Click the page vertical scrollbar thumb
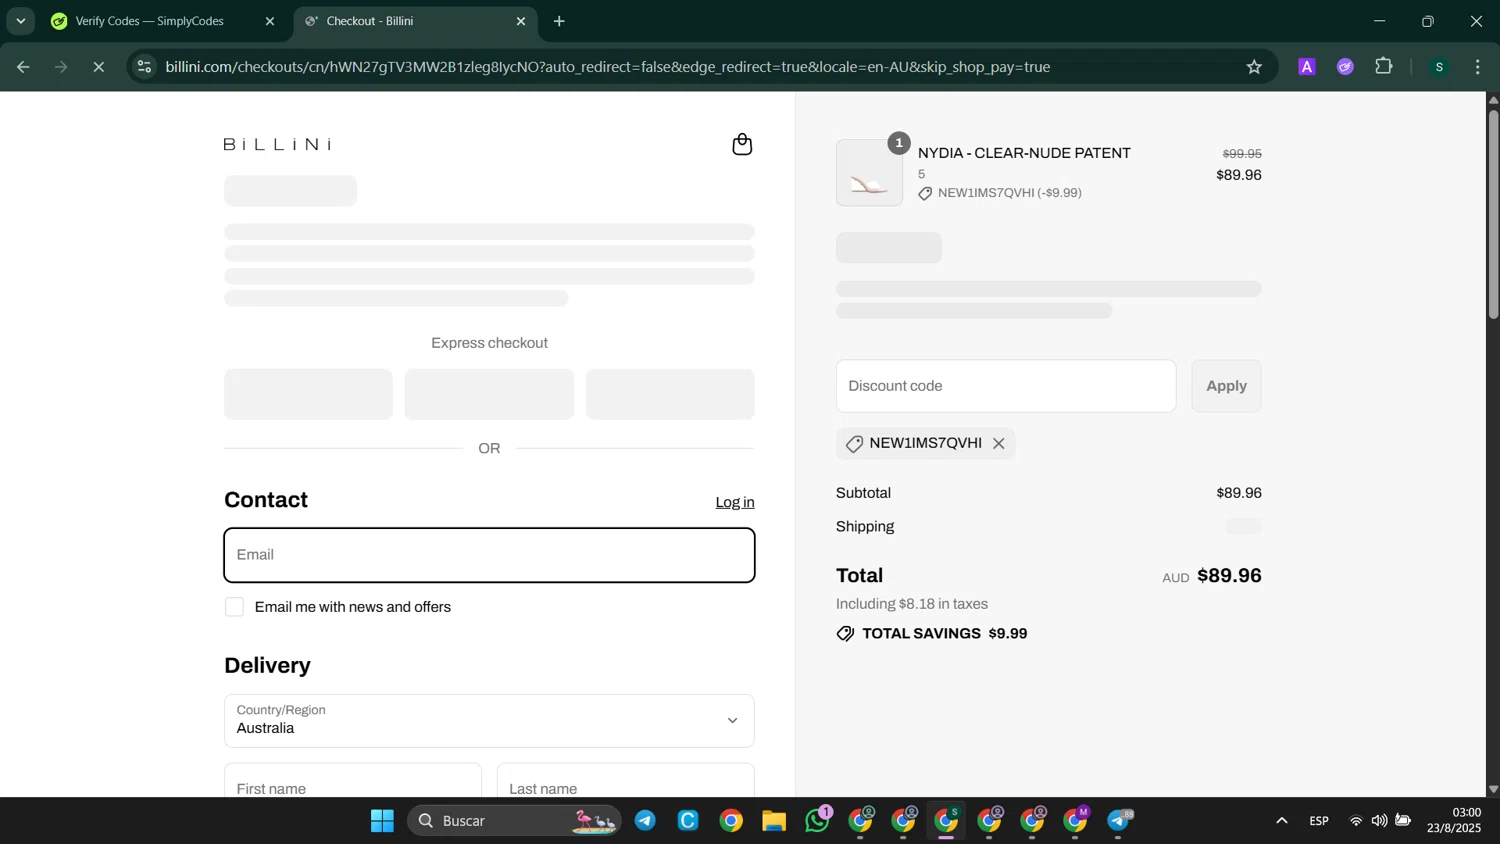This screenshot has height=844, width=1500. pos(1493,213)
